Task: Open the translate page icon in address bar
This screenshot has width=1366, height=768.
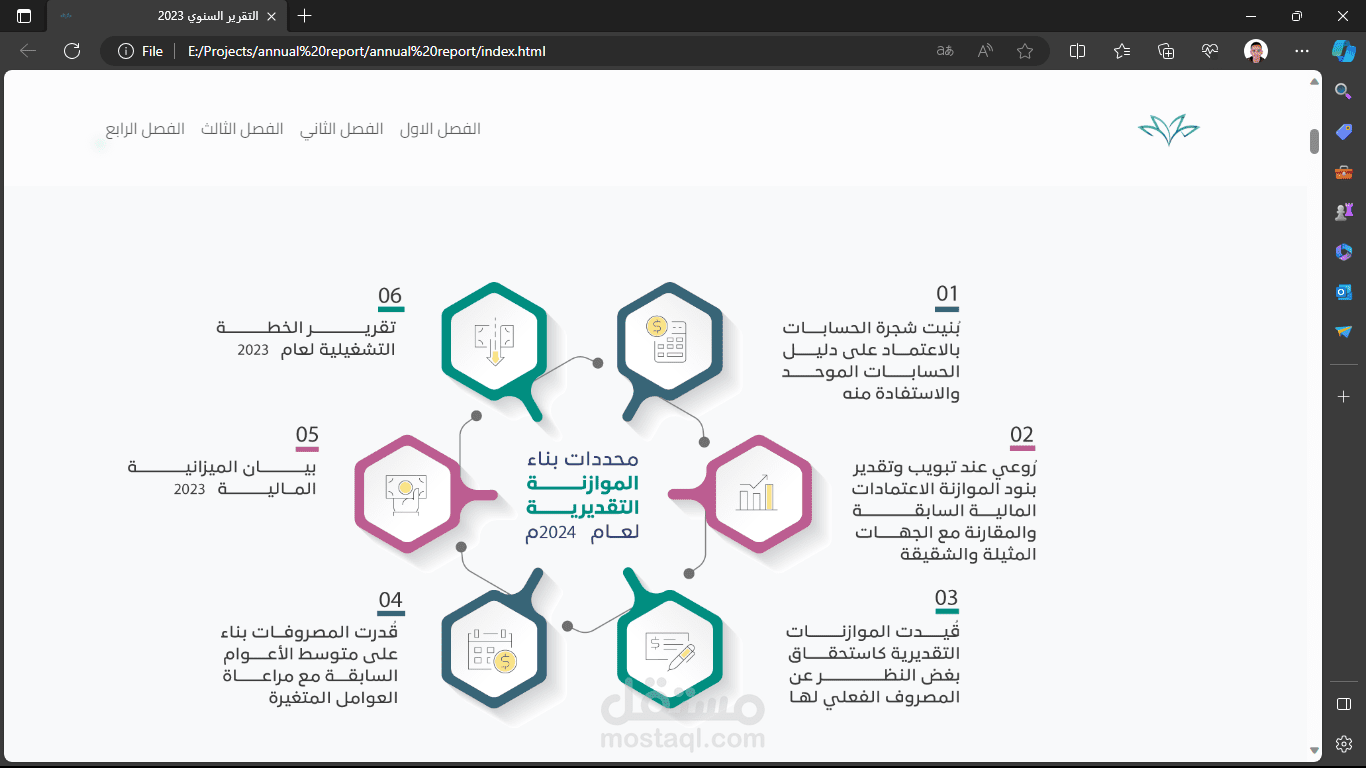Action: (945, 51)
